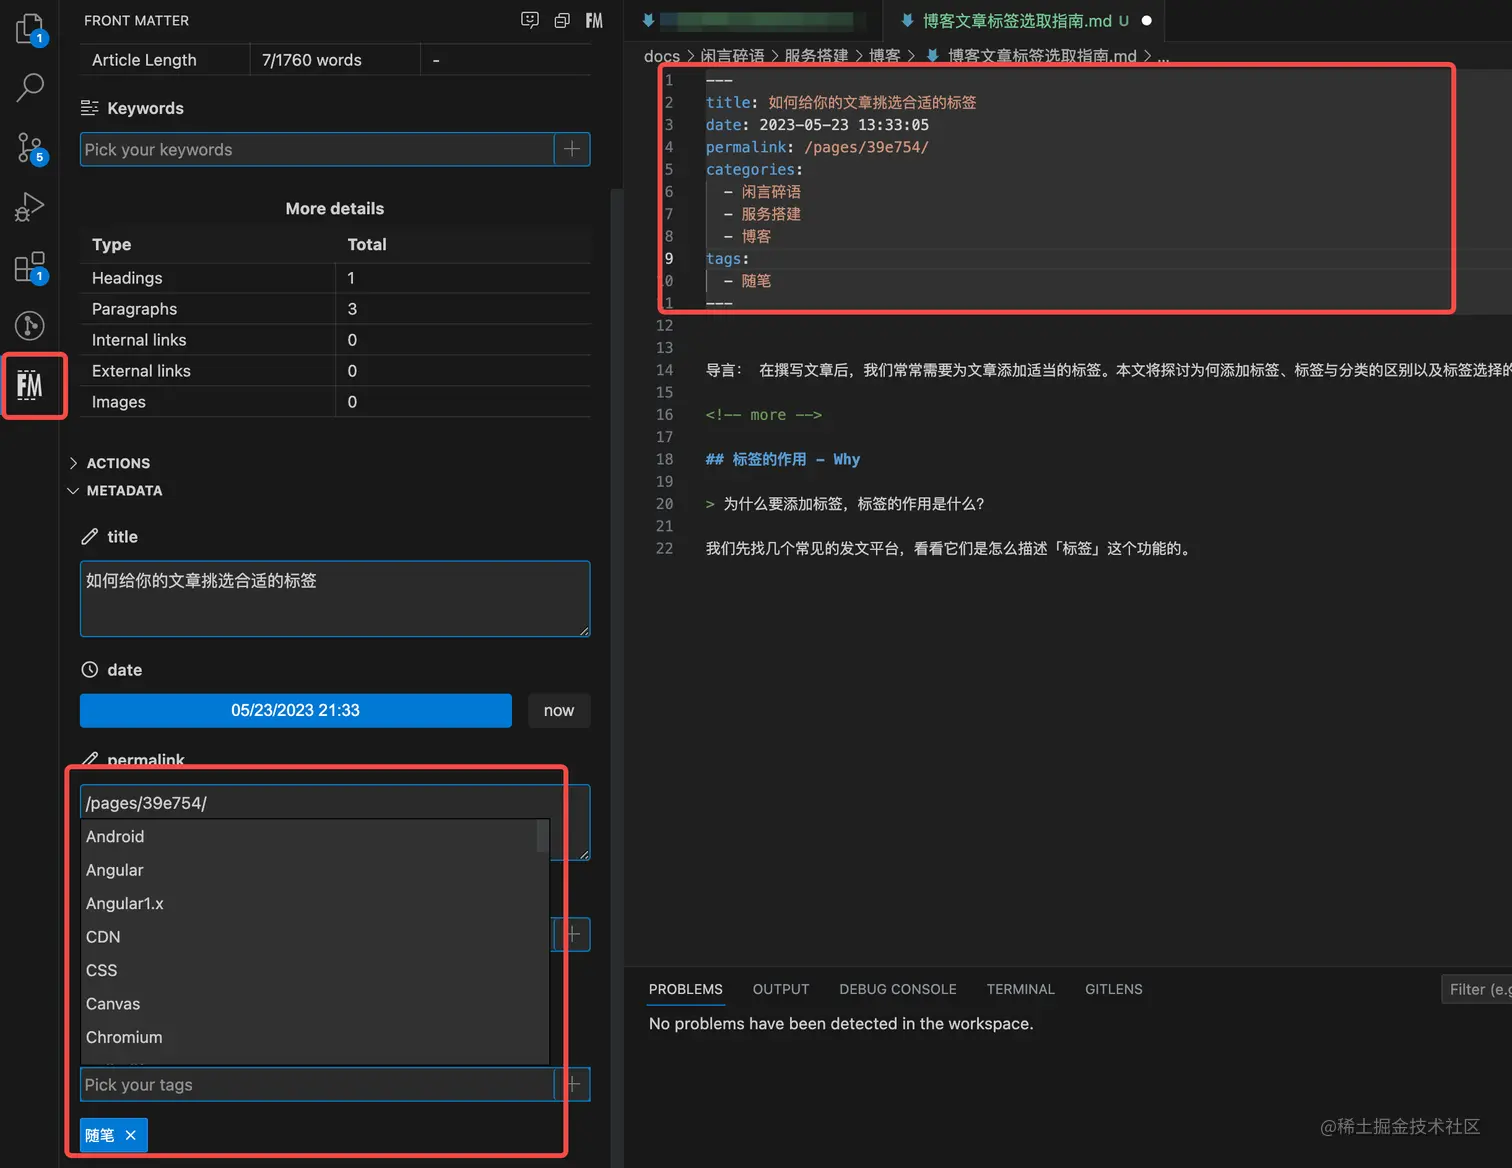The height and width of the screenshot is (1168, 1512).
Task: Open the Run and Debug view
Action: click(30, 207)
